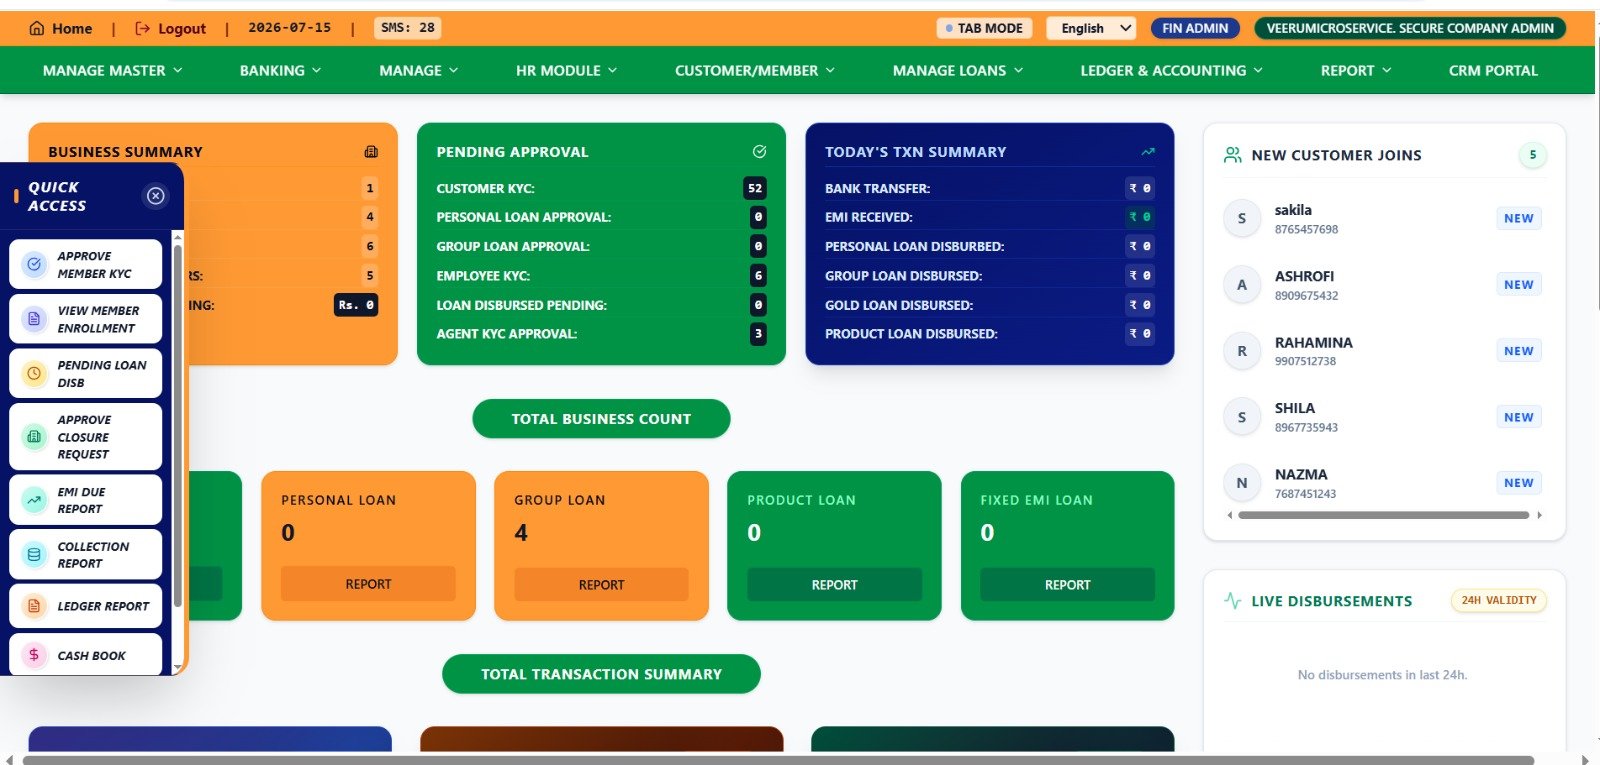This screenshot has height=765, width=1600.
Task: Open the CRM Portal menu item
Action: [1493, 70]
